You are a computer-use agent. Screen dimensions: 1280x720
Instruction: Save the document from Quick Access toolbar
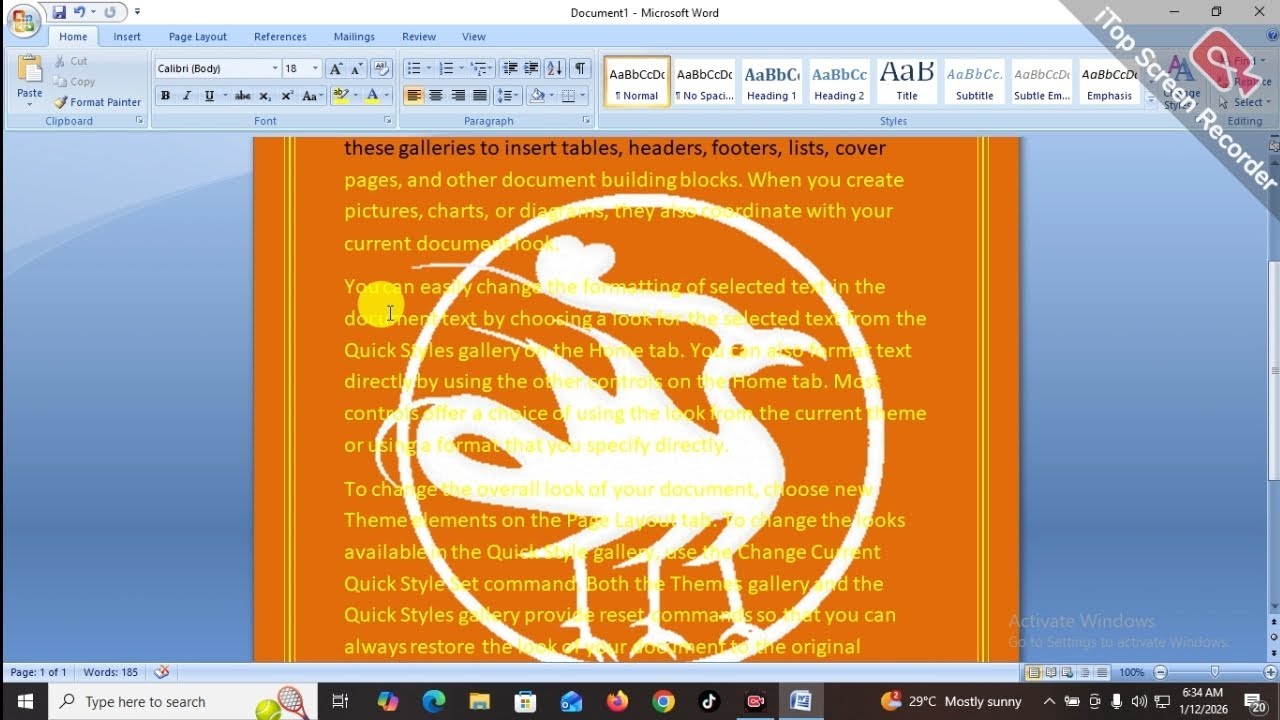click(x=59, y=13)
